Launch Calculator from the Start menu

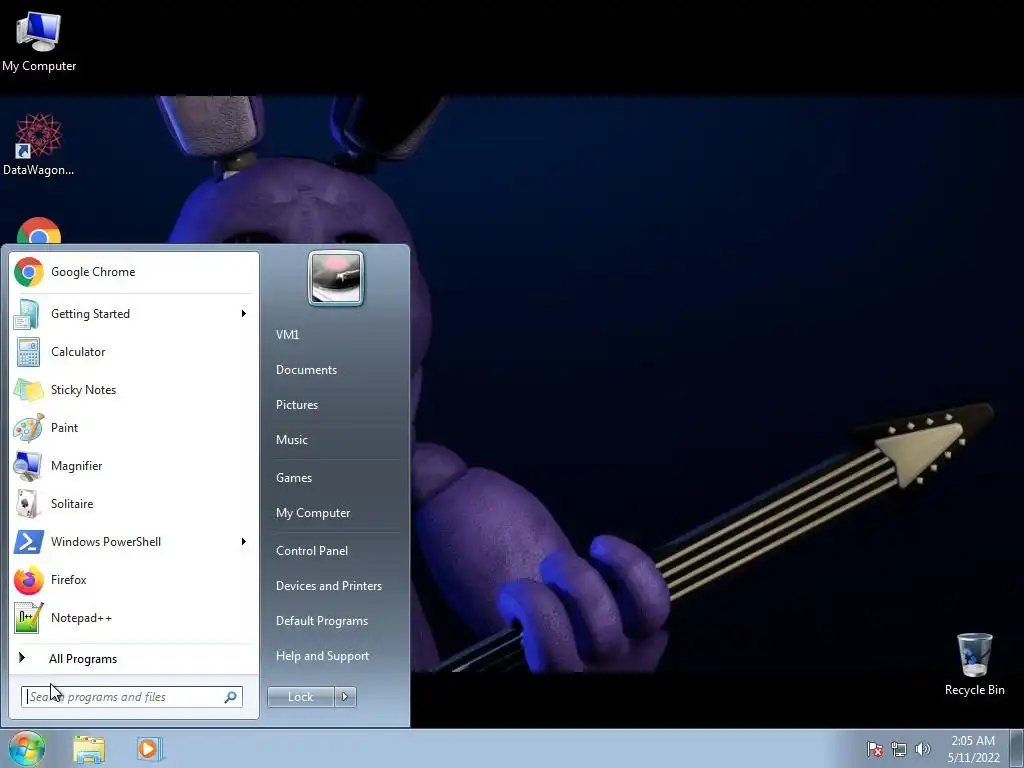(133, 352)
